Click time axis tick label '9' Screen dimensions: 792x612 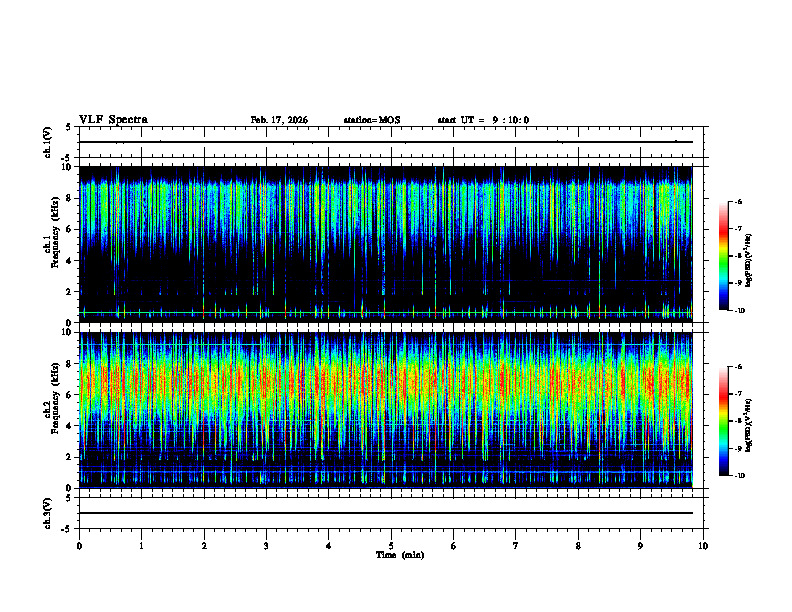tap(640, 546)
